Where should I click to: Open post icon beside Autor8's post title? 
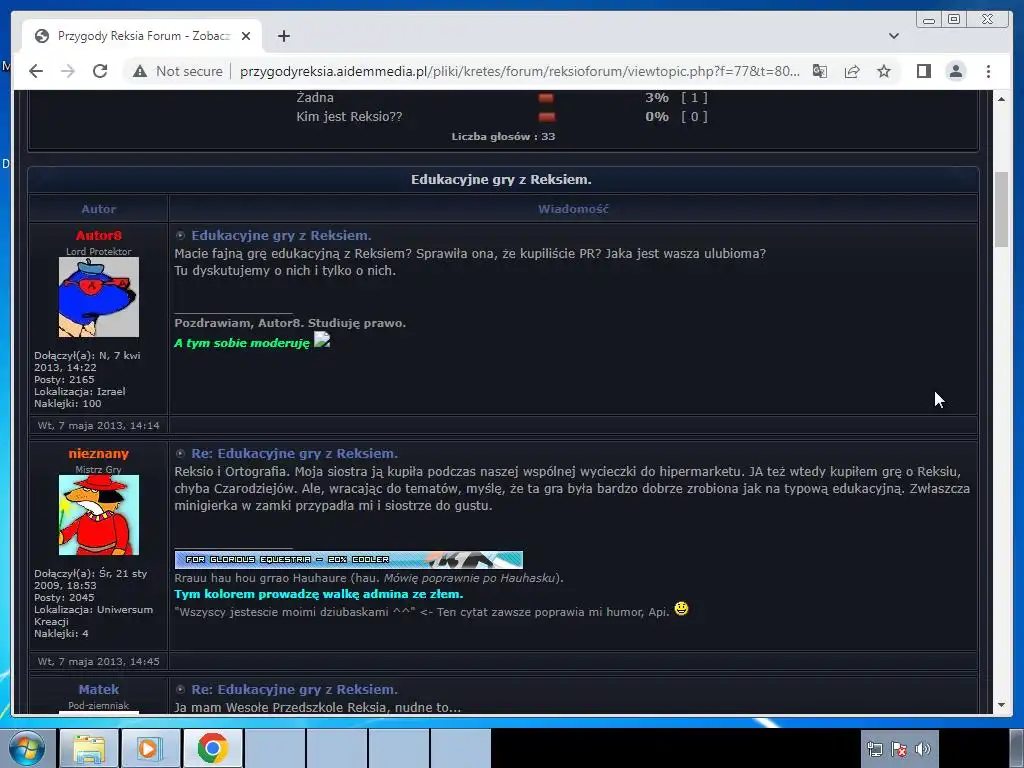(180, 236)
